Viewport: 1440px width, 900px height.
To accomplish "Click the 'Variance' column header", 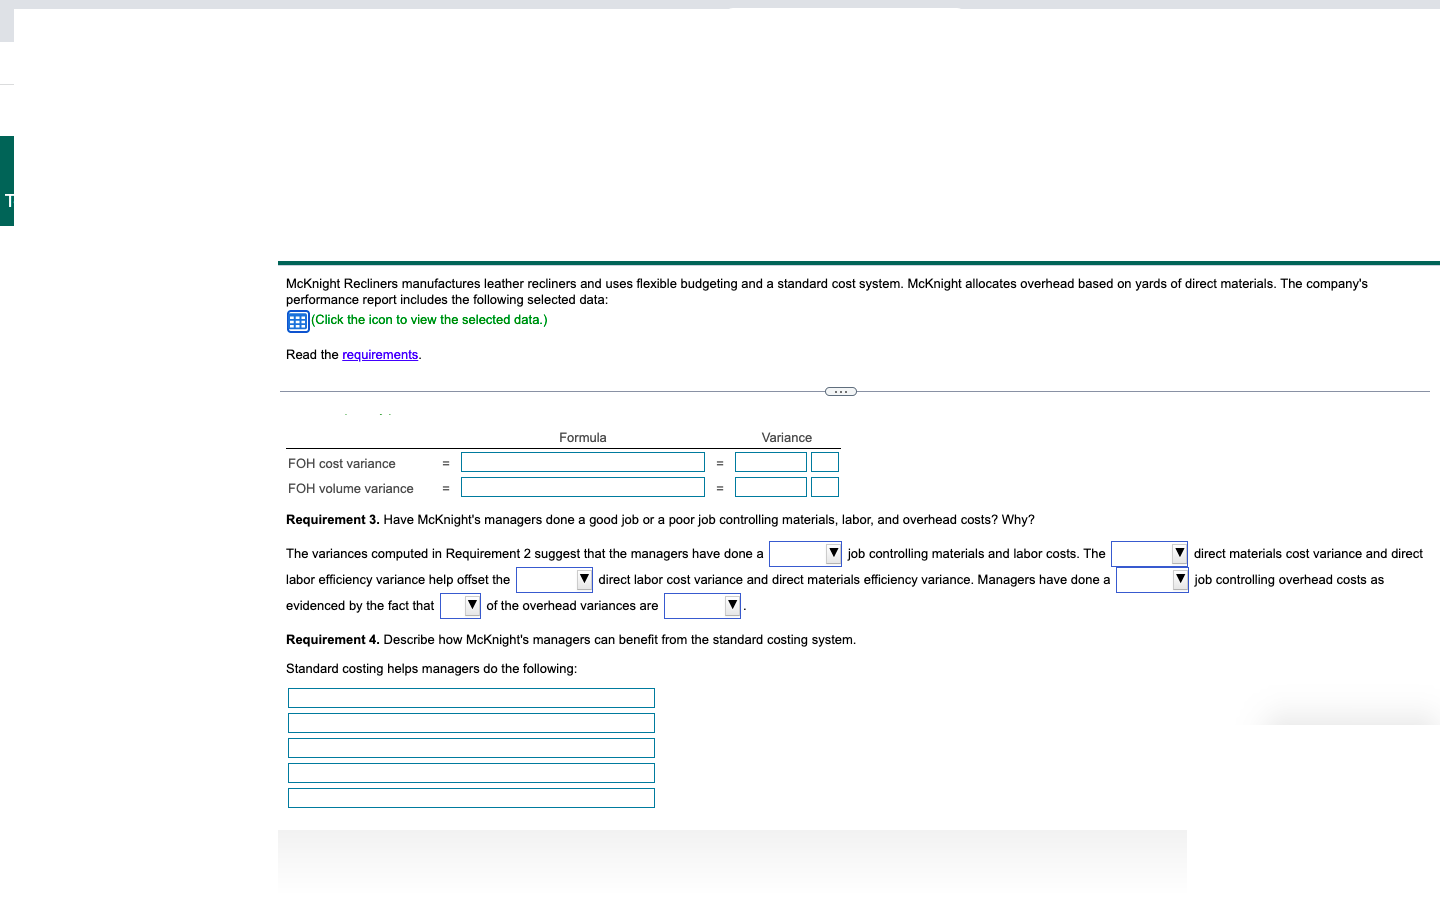I will [787, 438].
